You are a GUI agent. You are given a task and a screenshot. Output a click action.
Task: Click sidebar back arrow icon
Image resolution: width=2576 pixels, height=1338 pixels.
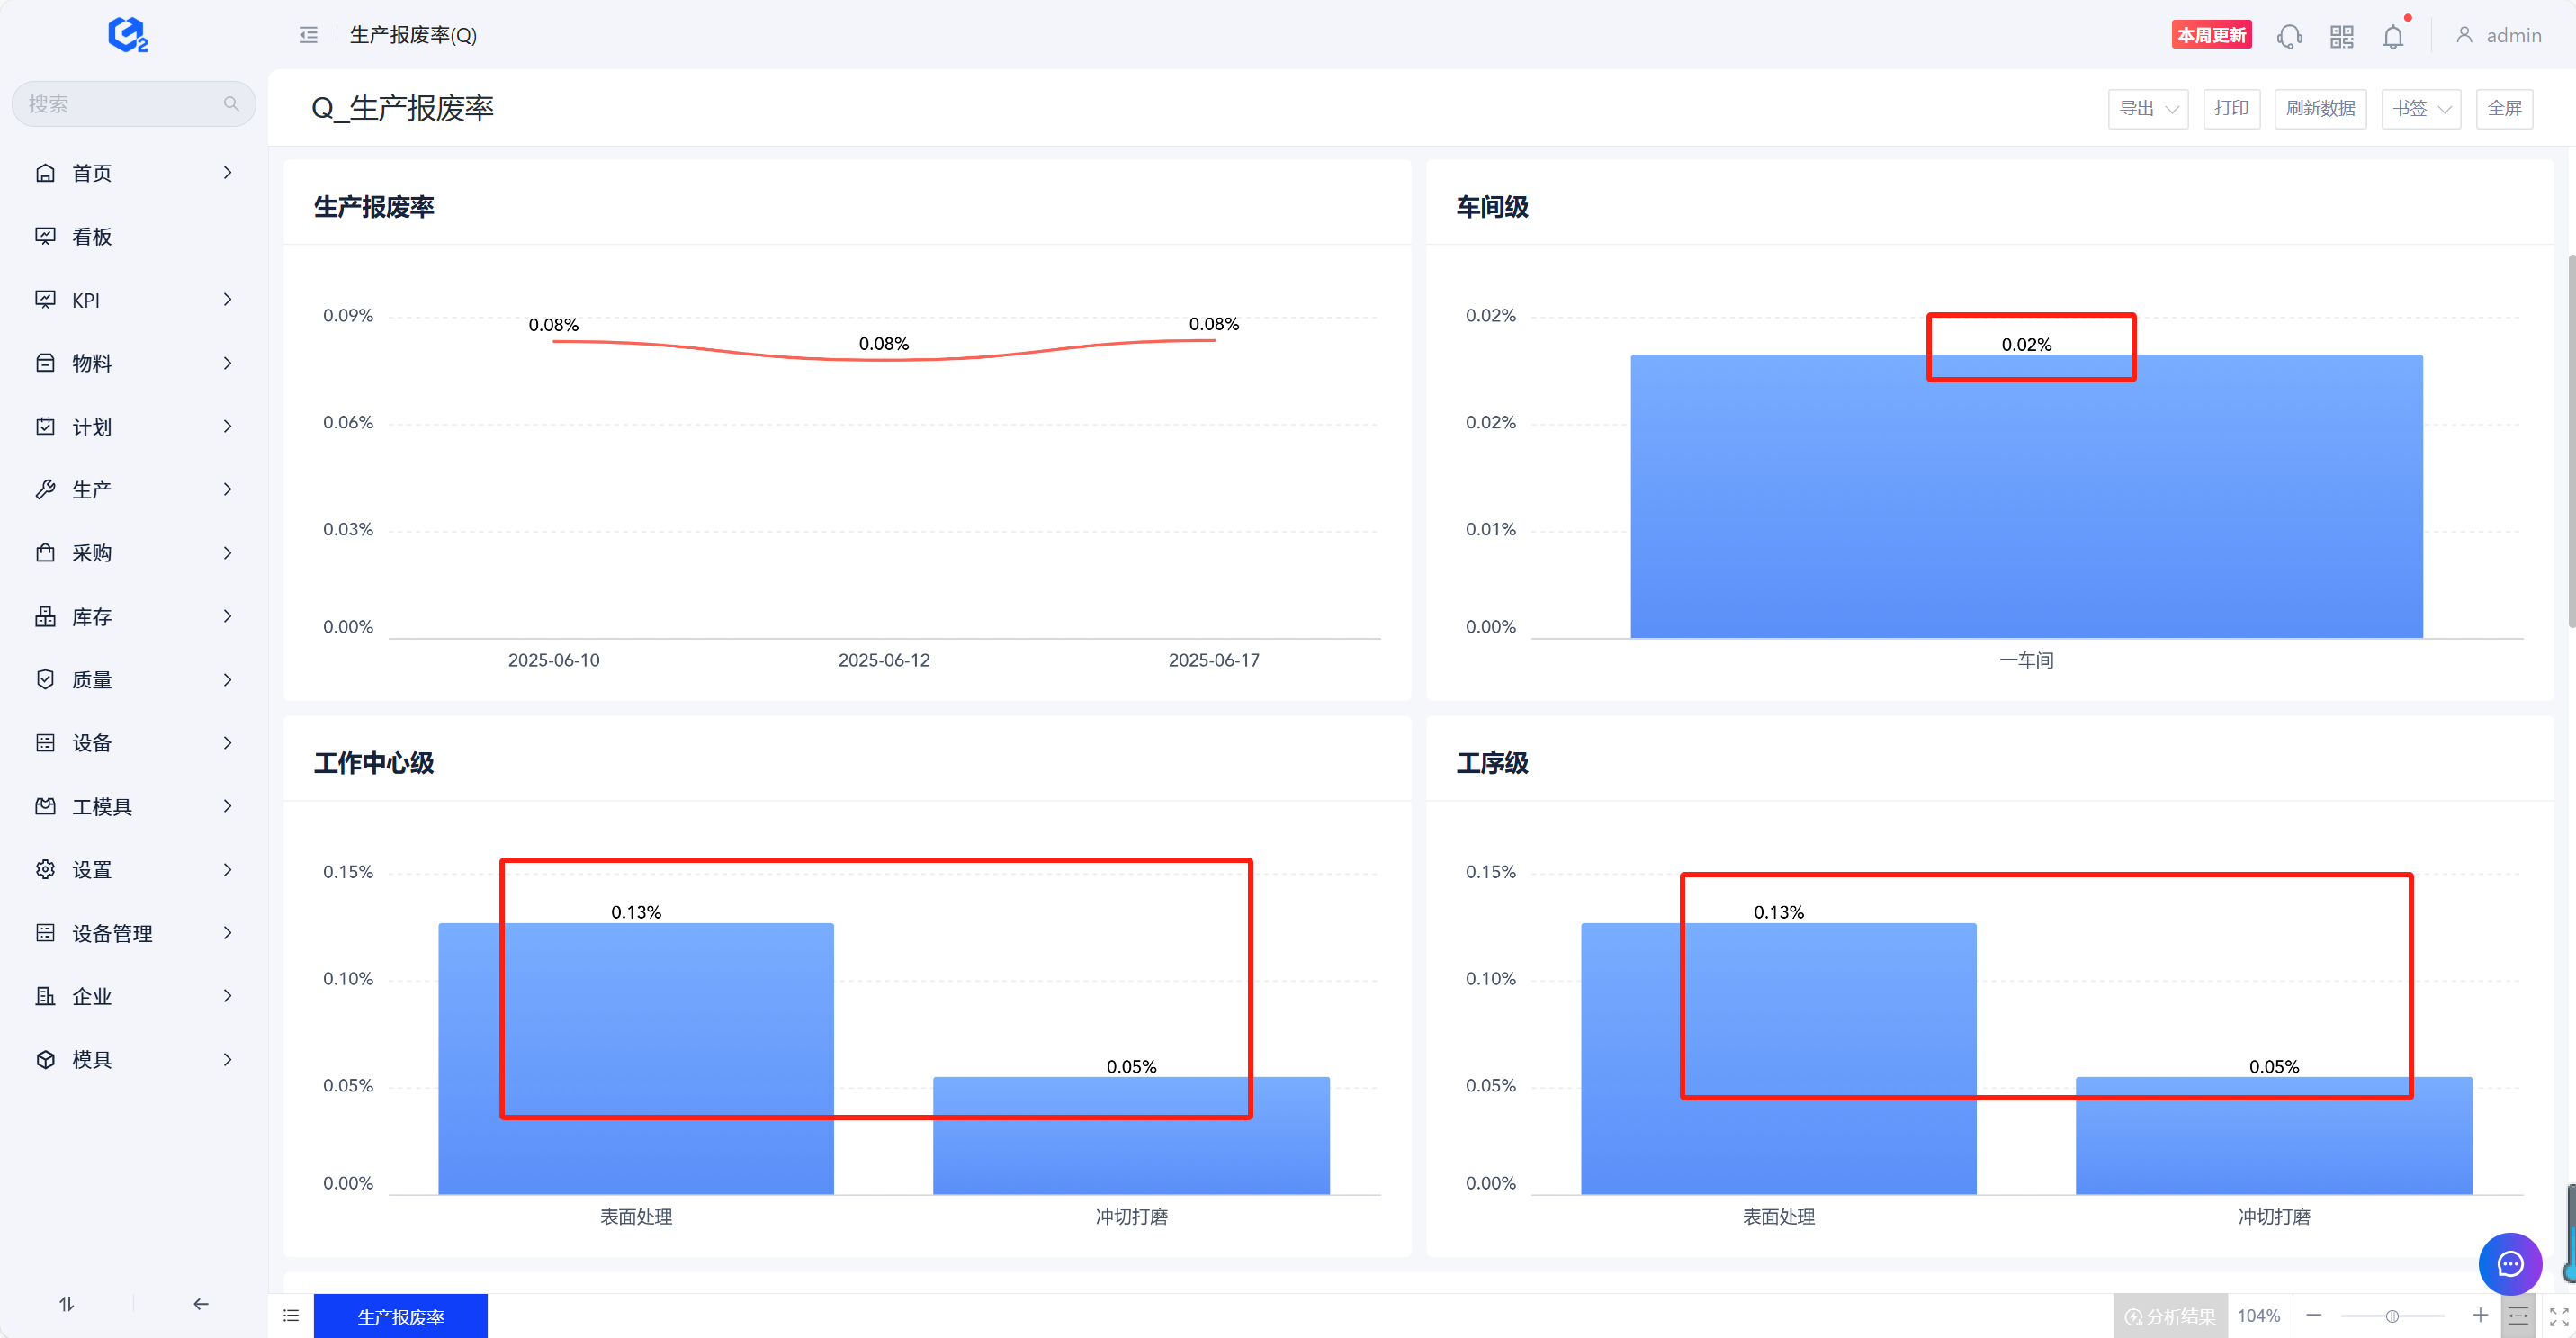[x=201, y=1304]
